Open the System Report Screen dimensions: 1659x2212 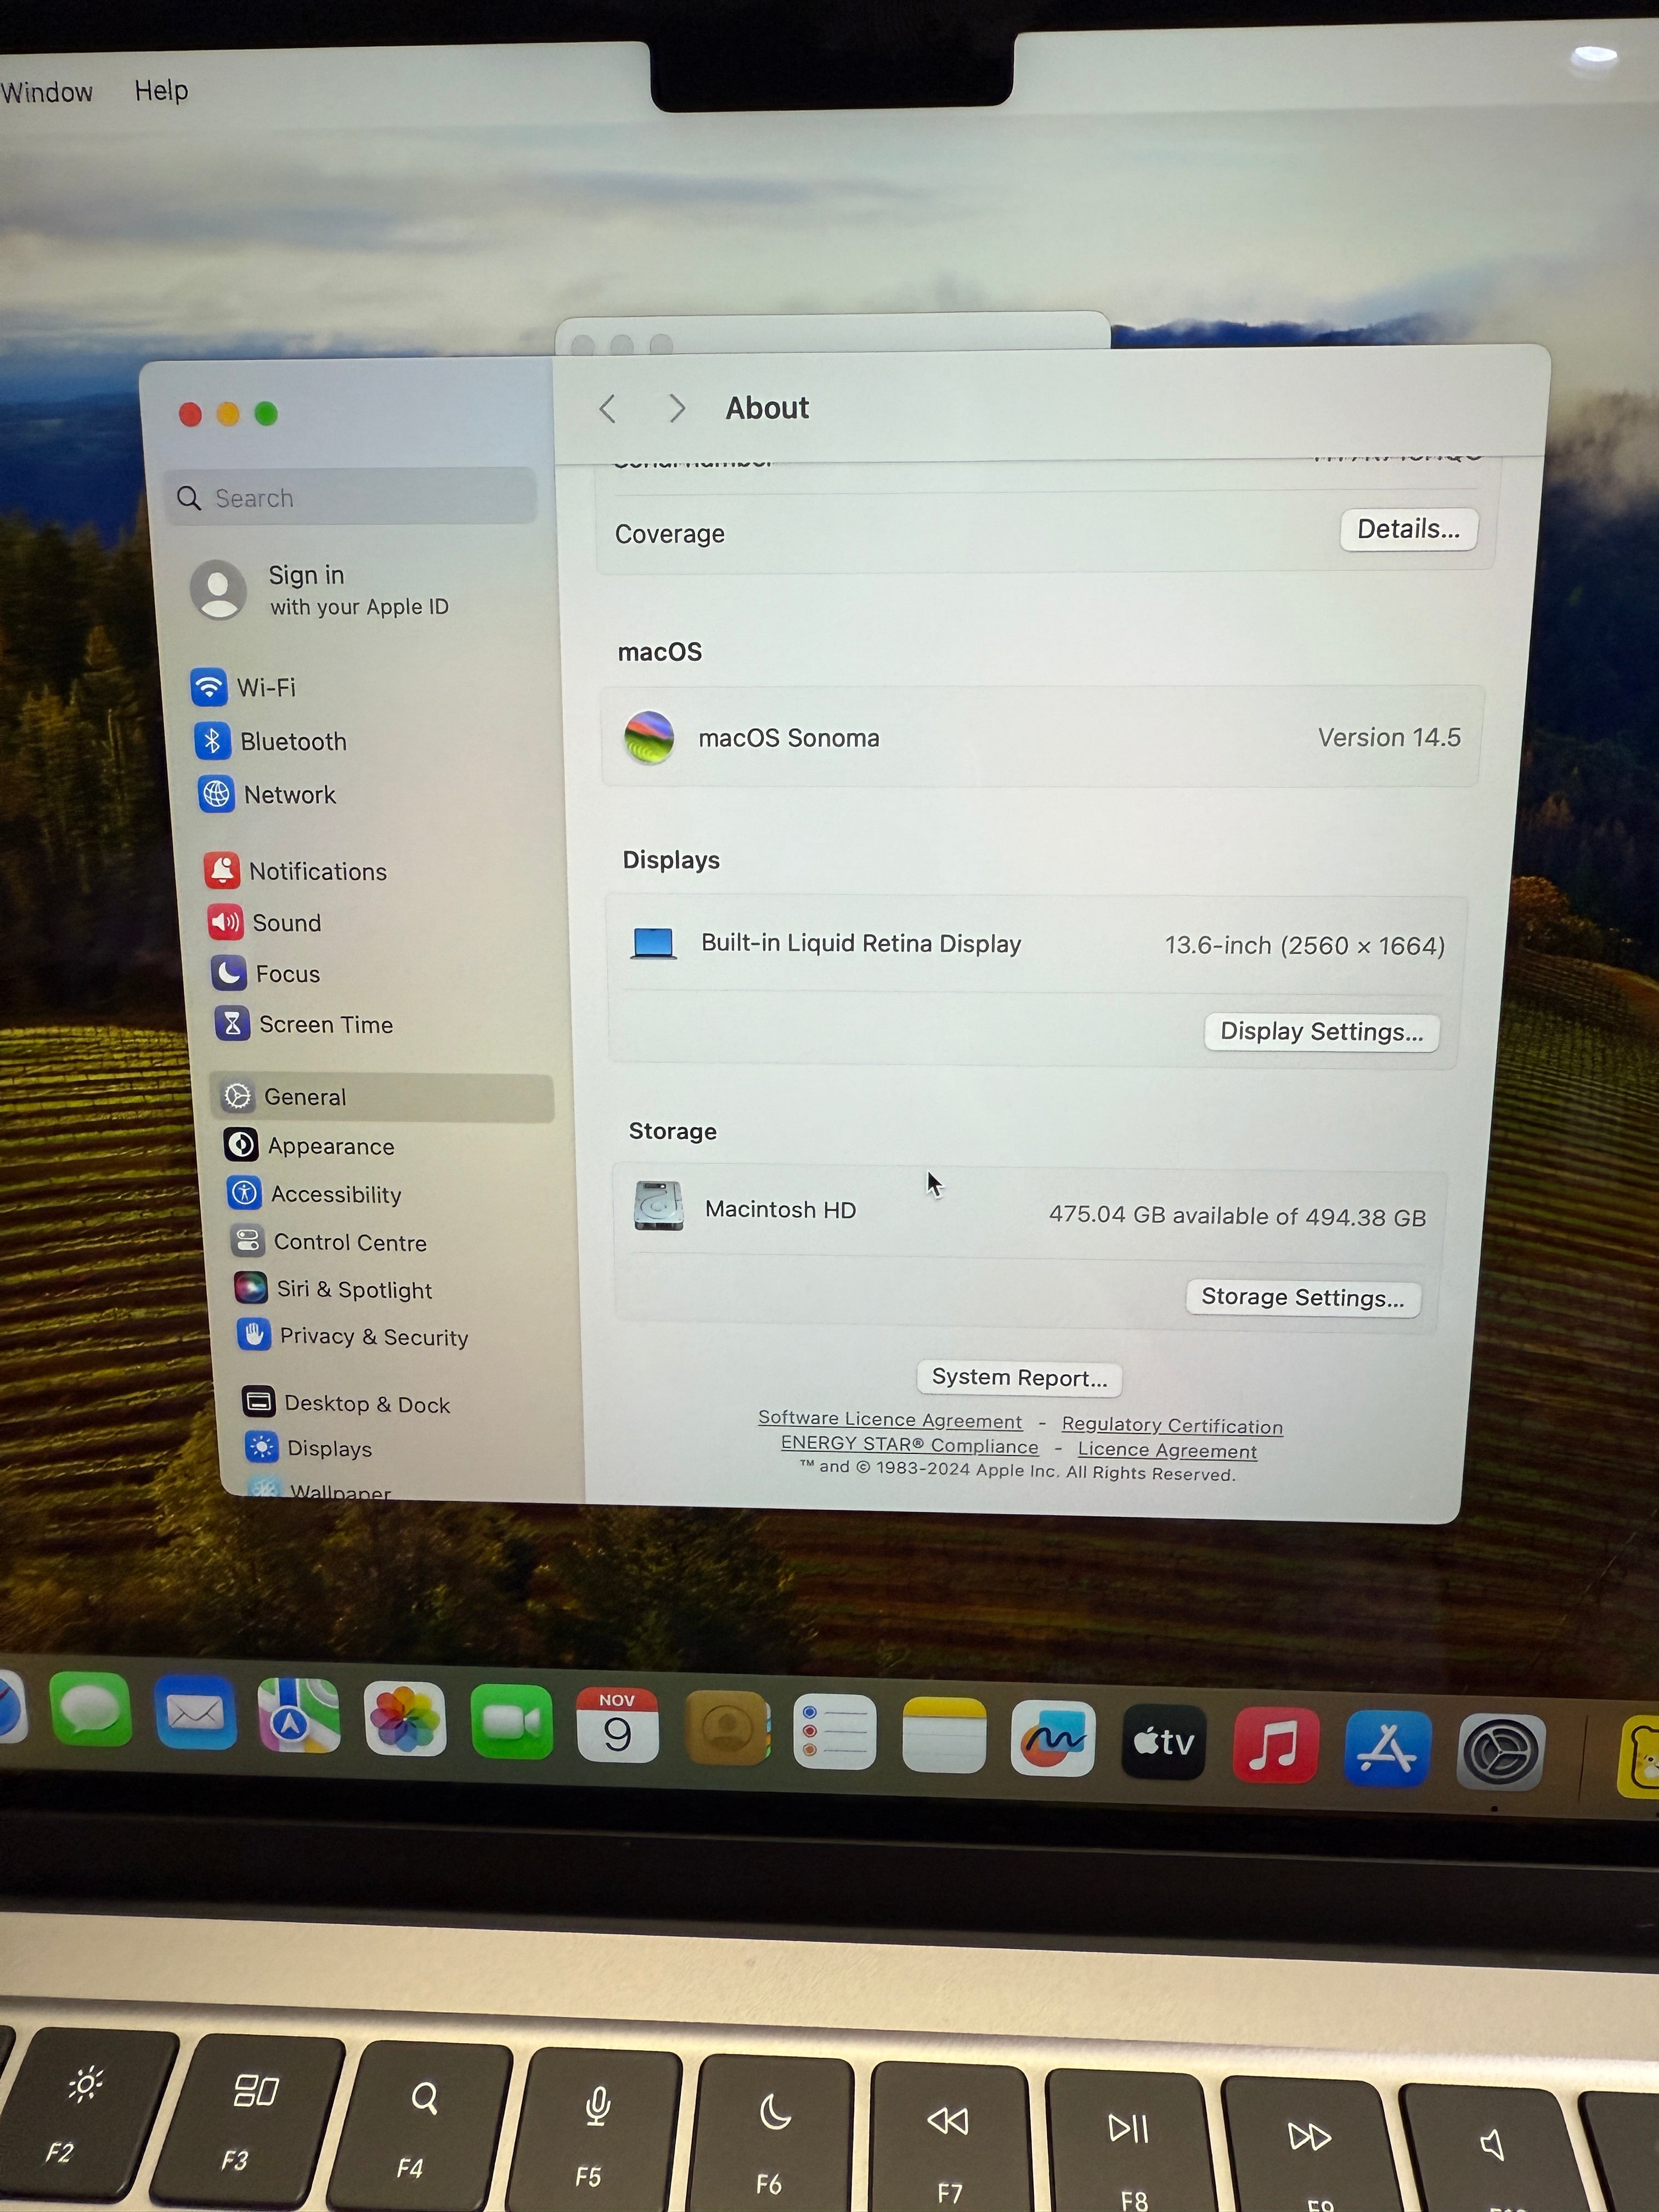coord(1019,1377)
